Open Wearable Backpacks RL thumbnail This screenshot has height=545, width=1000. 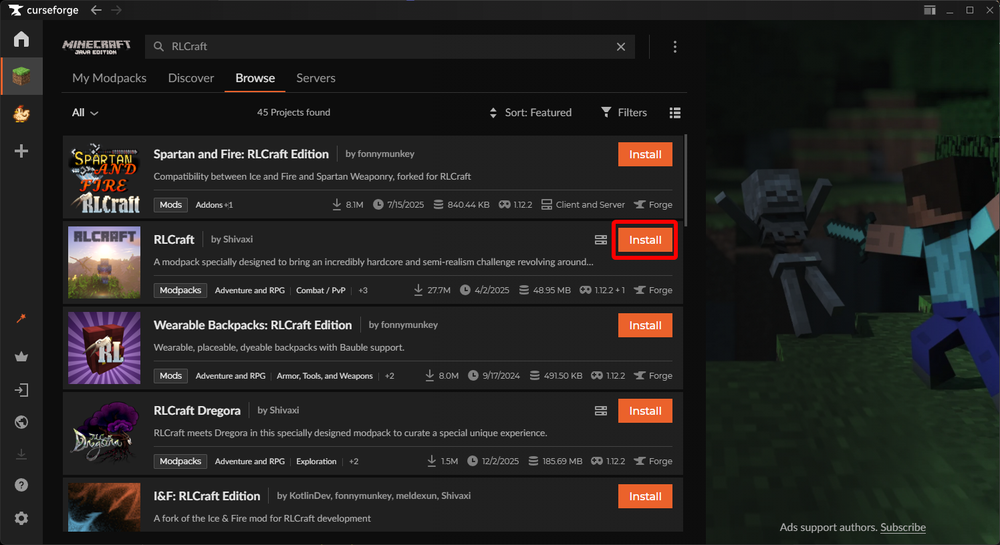coord(104,348)
